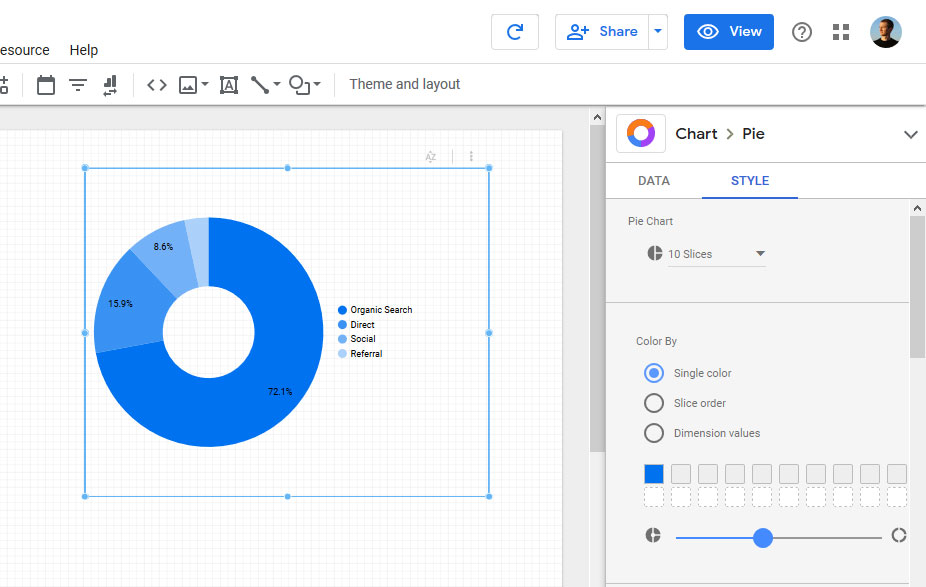The image size is (926, 587).
Task: Open the 10 Slices dropdown
Action: click(717, 254)
